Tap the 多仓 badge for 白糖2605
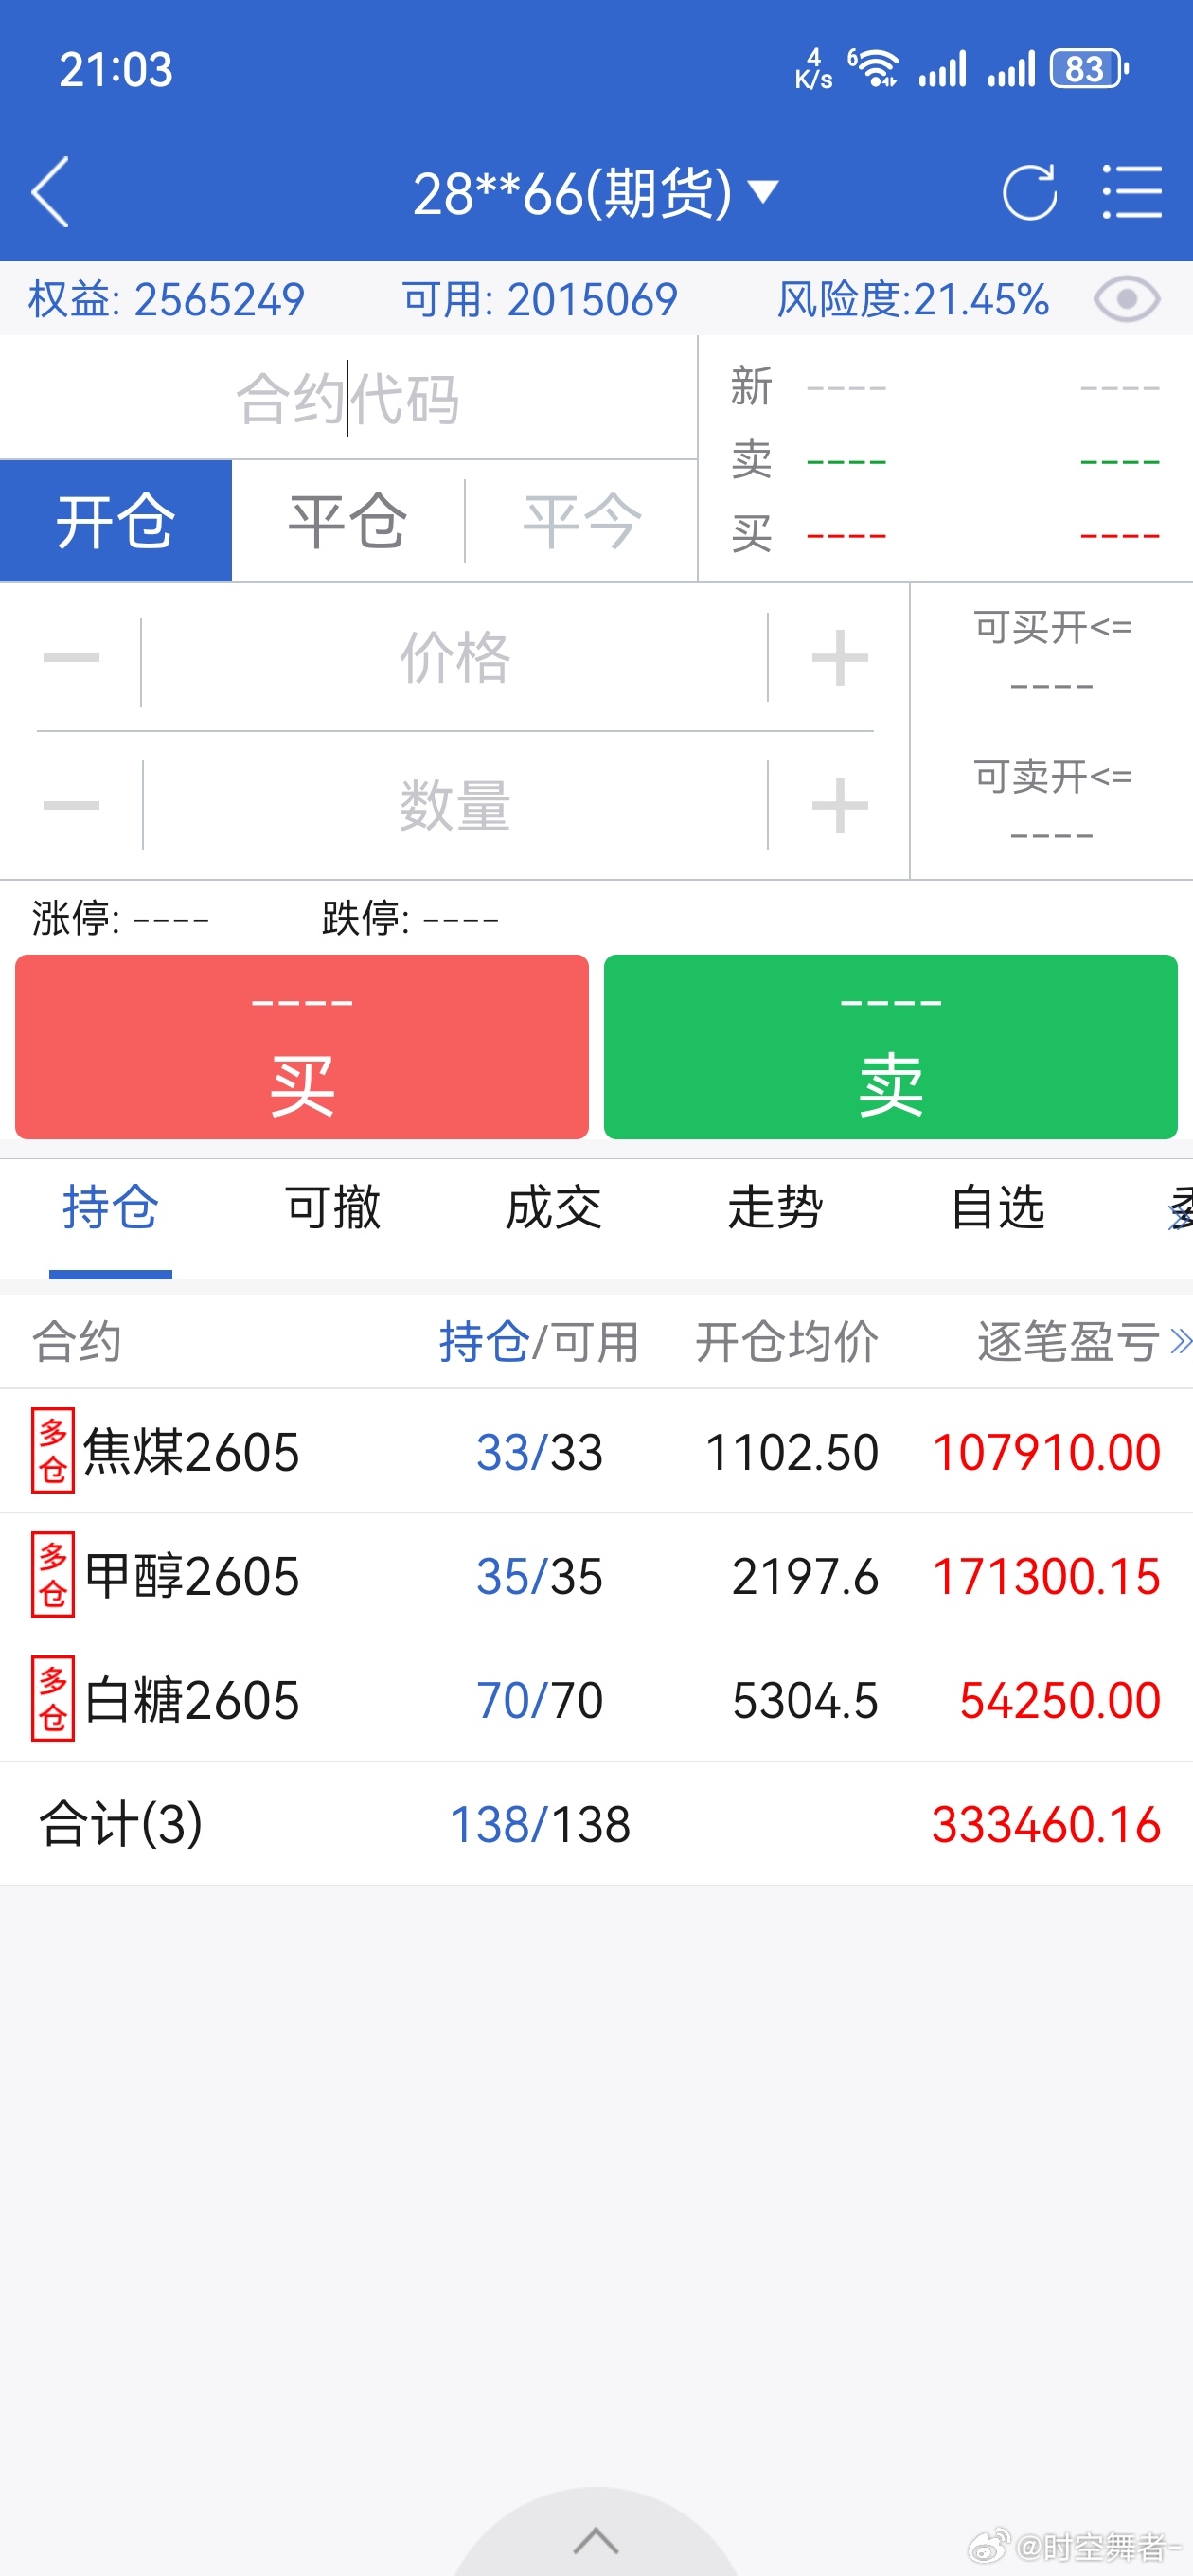1193x2576 pixels. [53, 1700]
